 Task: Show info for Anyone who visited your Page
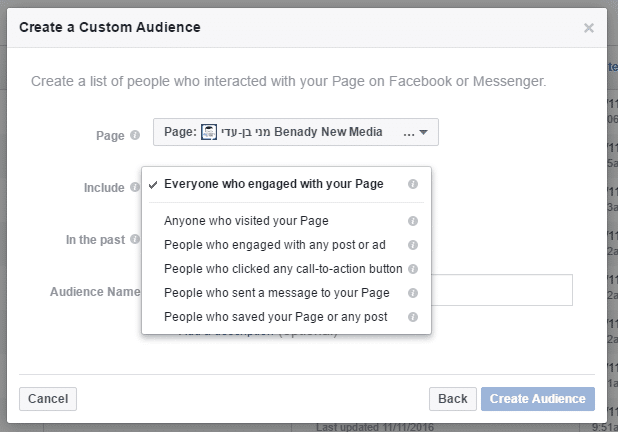tap(413, 221)
